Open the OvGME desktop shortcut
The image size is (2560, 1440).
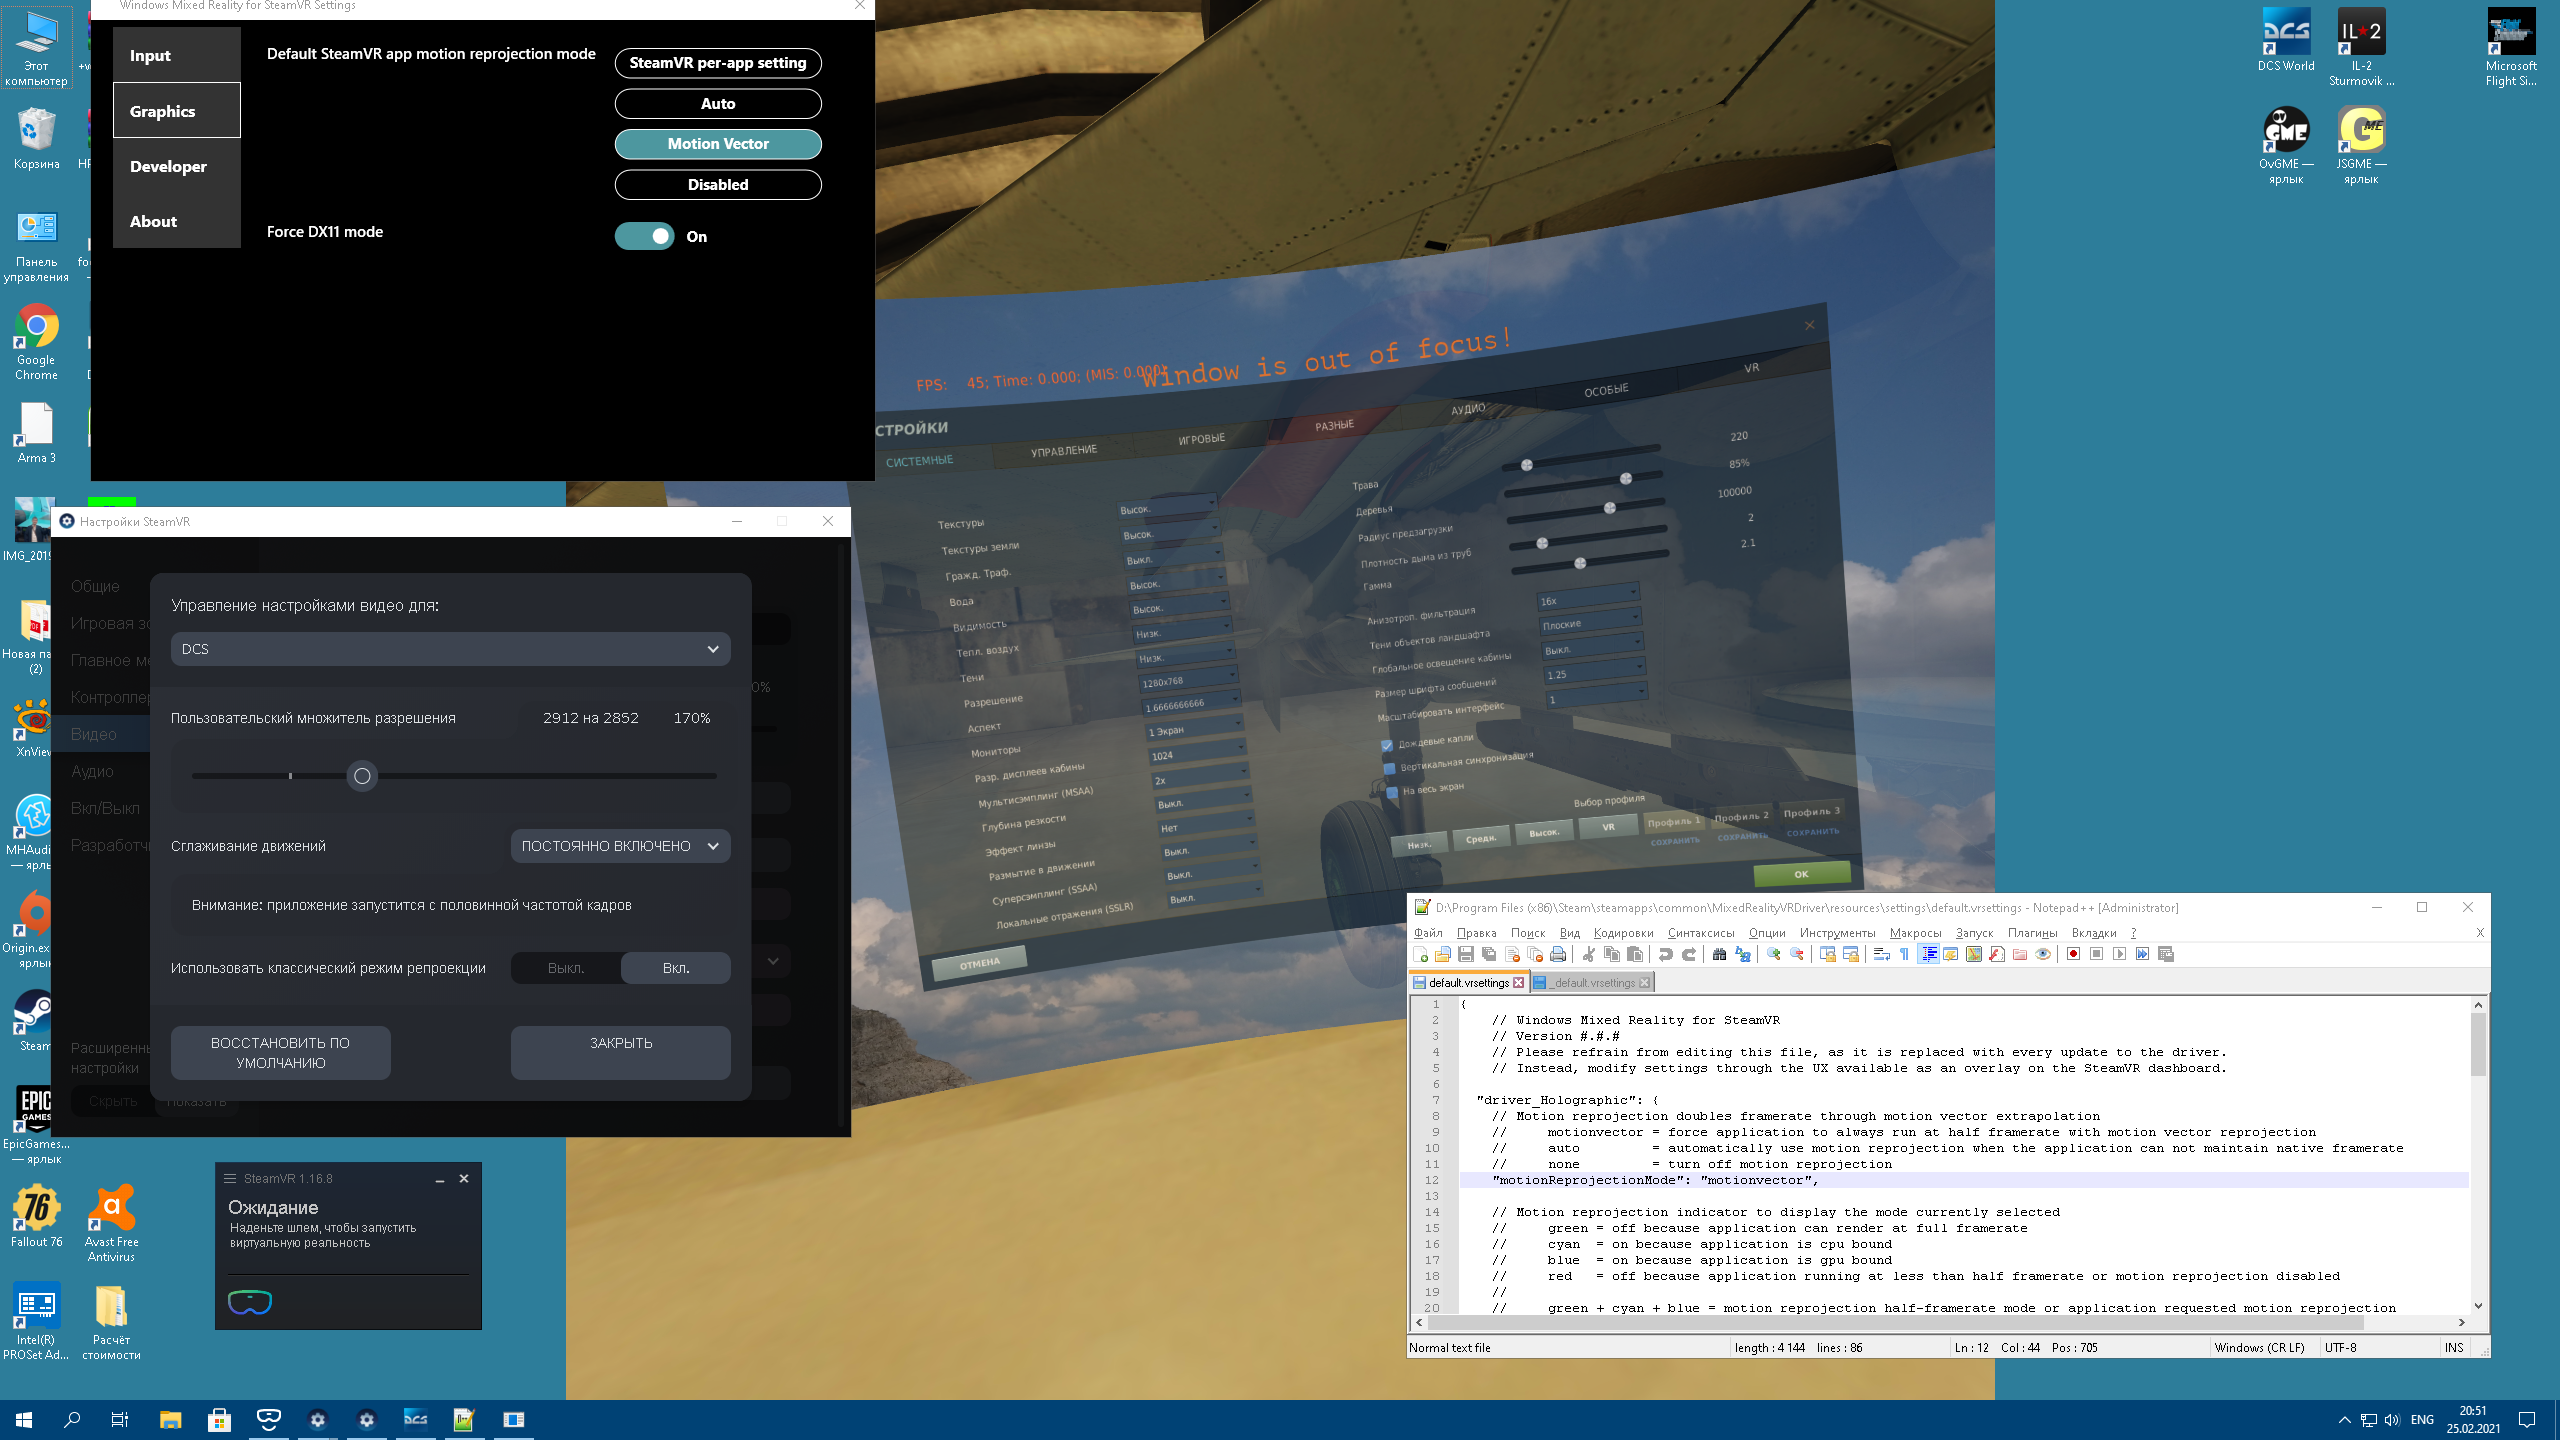[2286, 146]
